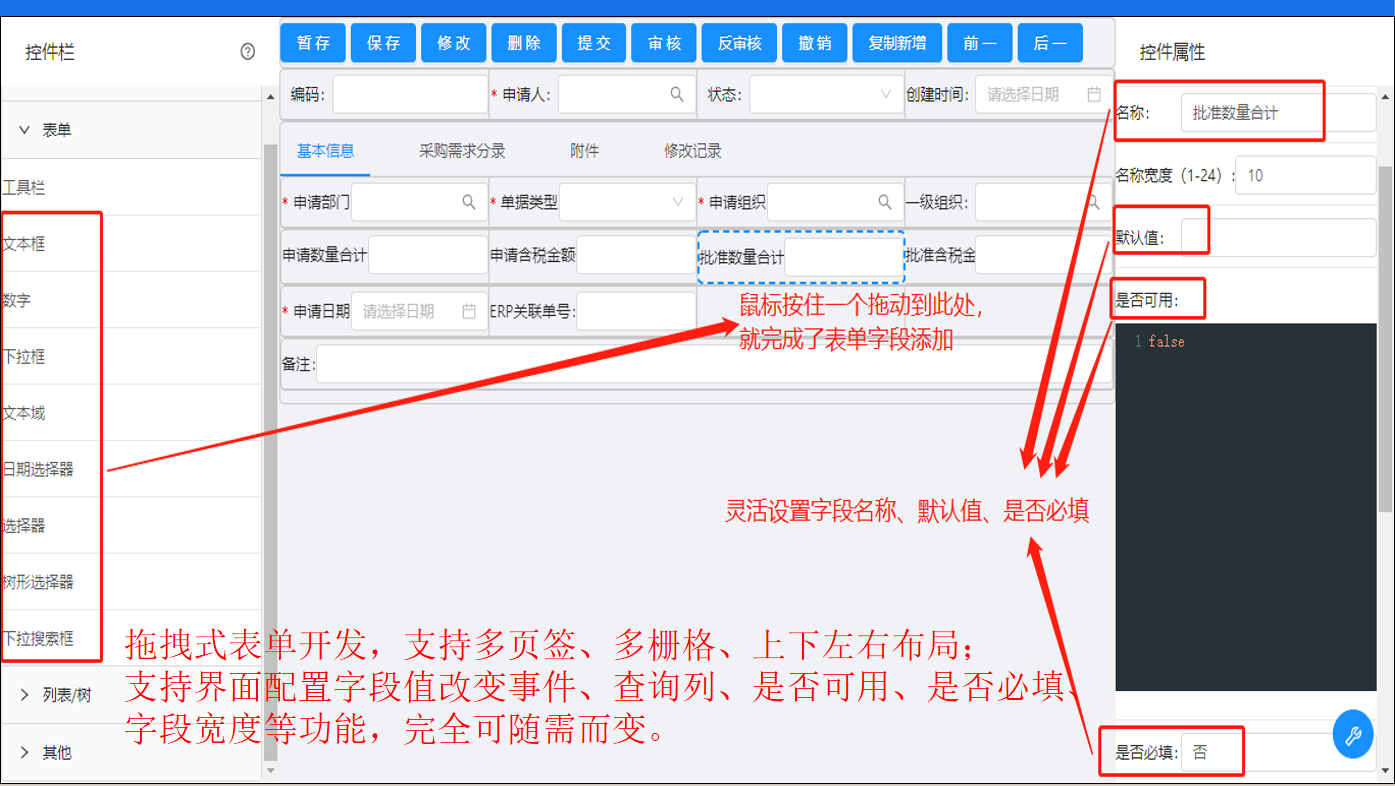
Task: Click the search icon in 申请组织 field
Action: click(885, 202)
